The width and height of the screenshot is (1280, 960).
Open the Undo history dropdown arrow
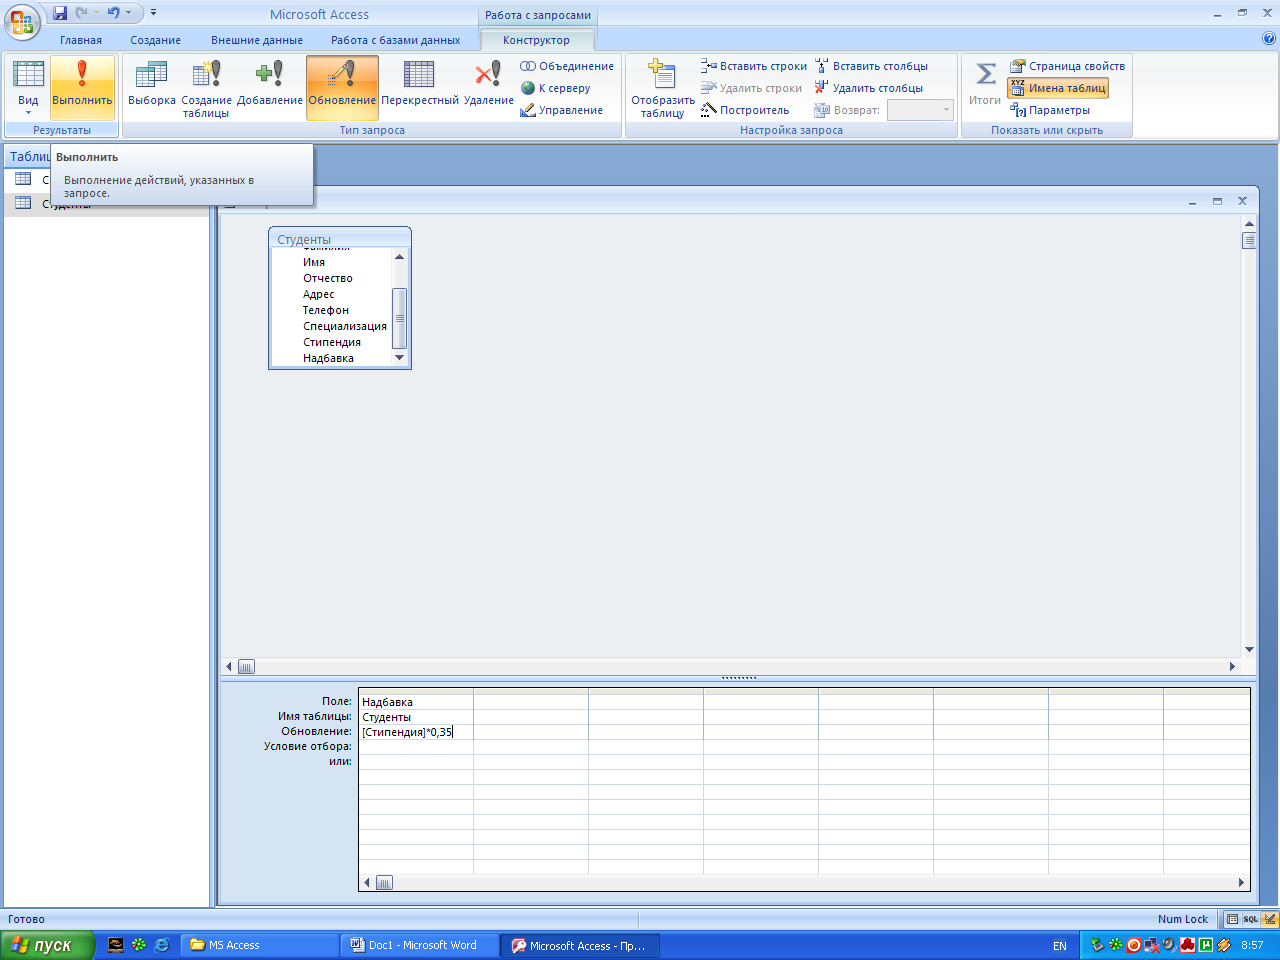tap(128, 13)
